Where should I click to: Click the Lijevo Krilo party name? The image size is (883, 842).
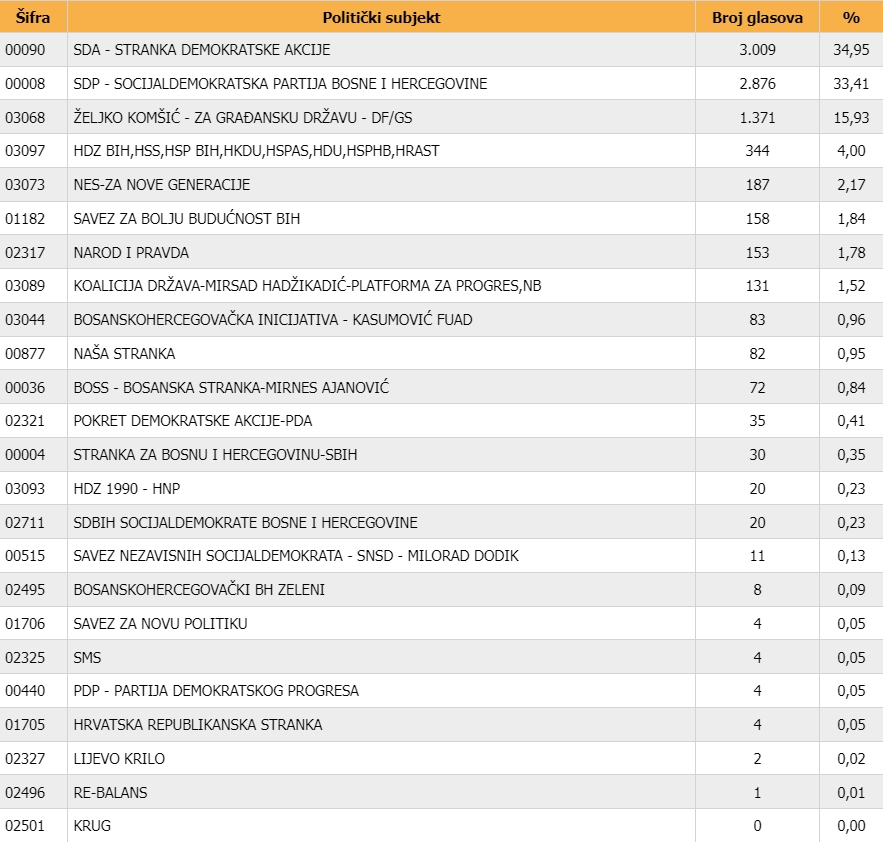coord(119,759)
